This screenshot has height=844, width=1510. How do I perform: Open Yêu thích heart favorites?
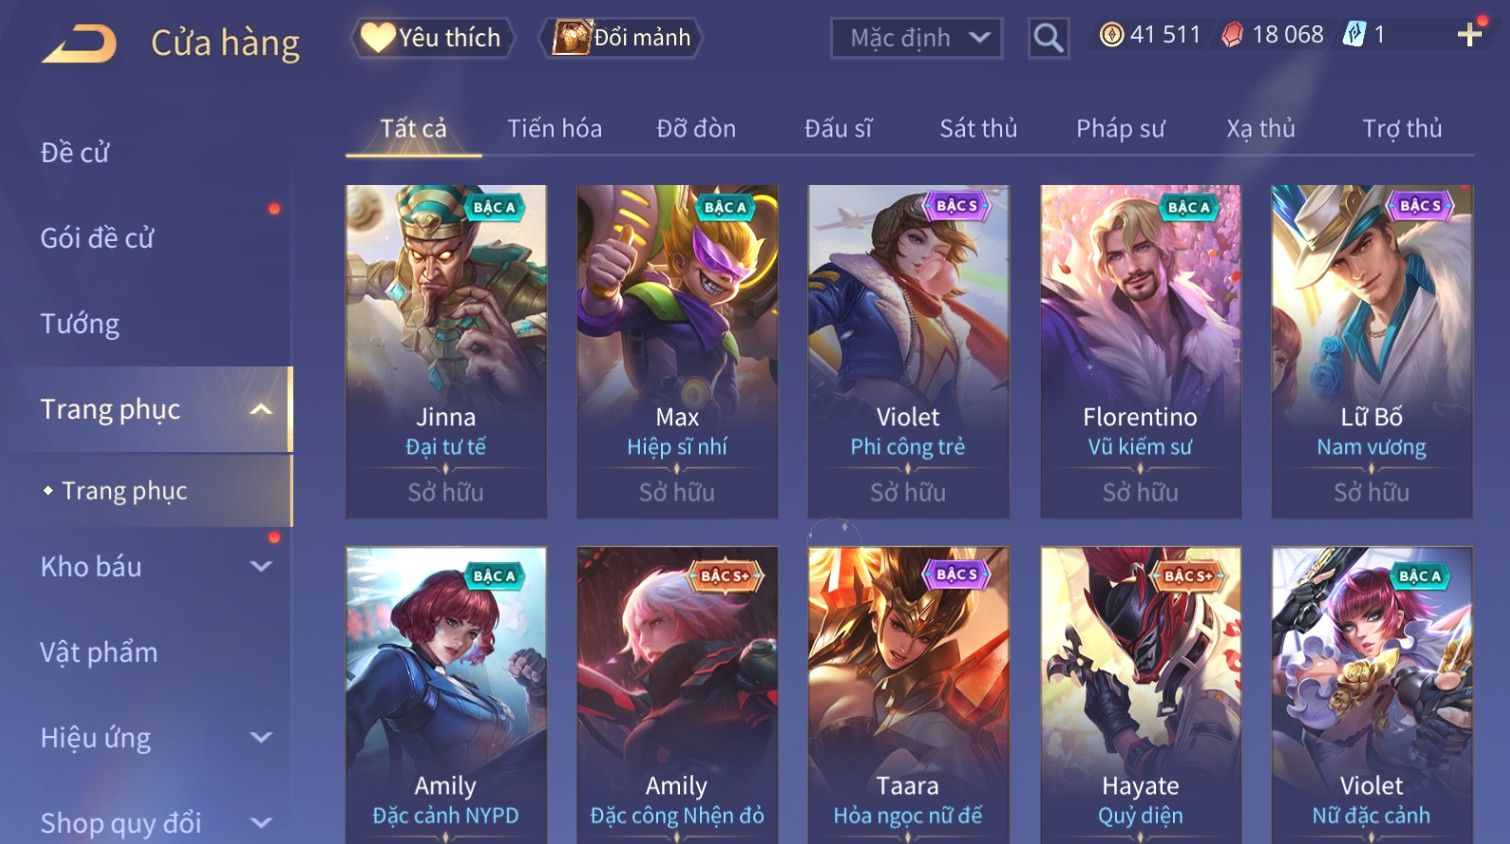pyautogui.click(x=432, y=38)
